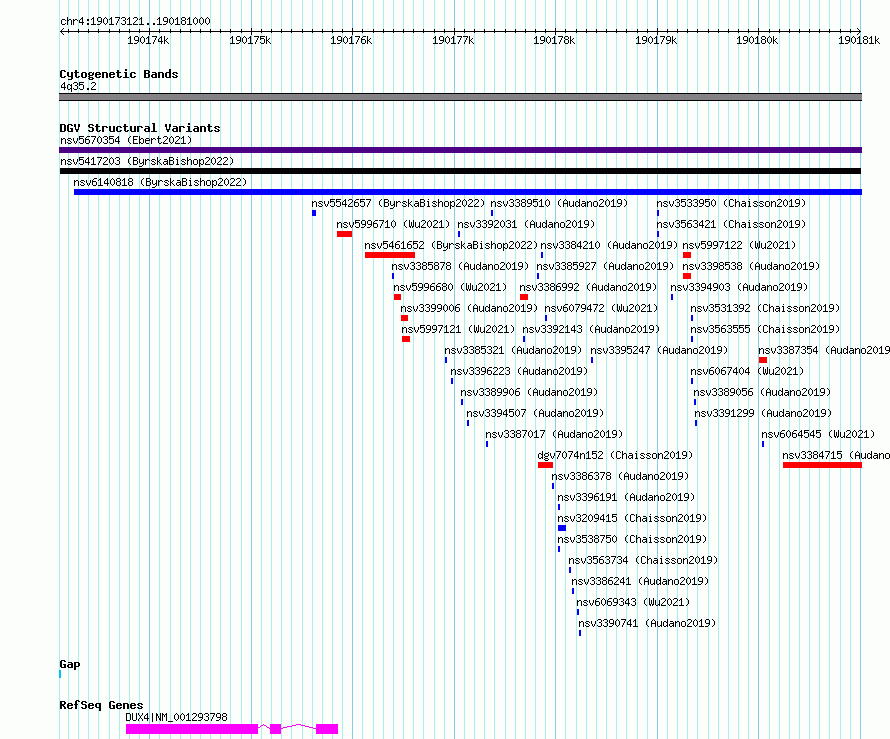
Task: Open the nsv5670354 (Ebert2021) label
Action: (x=126, y=140)
